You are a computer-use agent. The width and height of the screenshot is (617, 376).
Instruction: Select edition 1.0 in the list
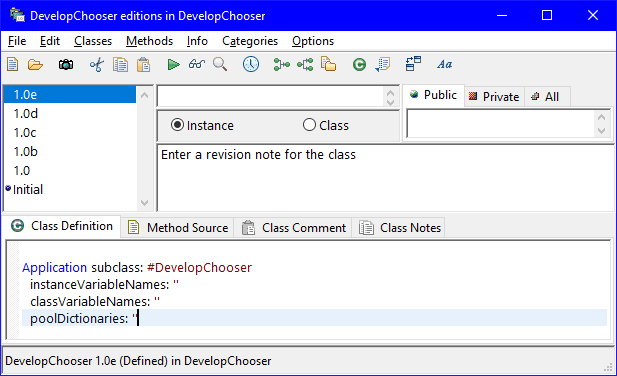click(70, 171)
